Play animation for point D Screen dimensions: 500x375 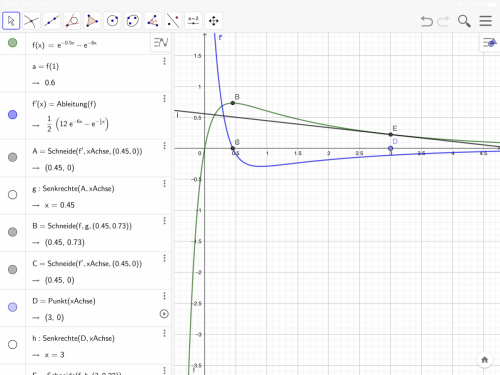point(164,314)
